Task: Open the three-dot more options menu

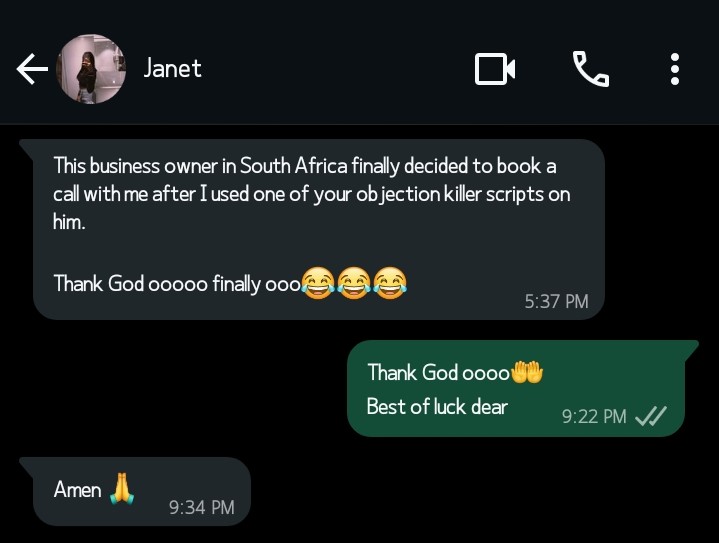Action: click(x=675, y=69)
